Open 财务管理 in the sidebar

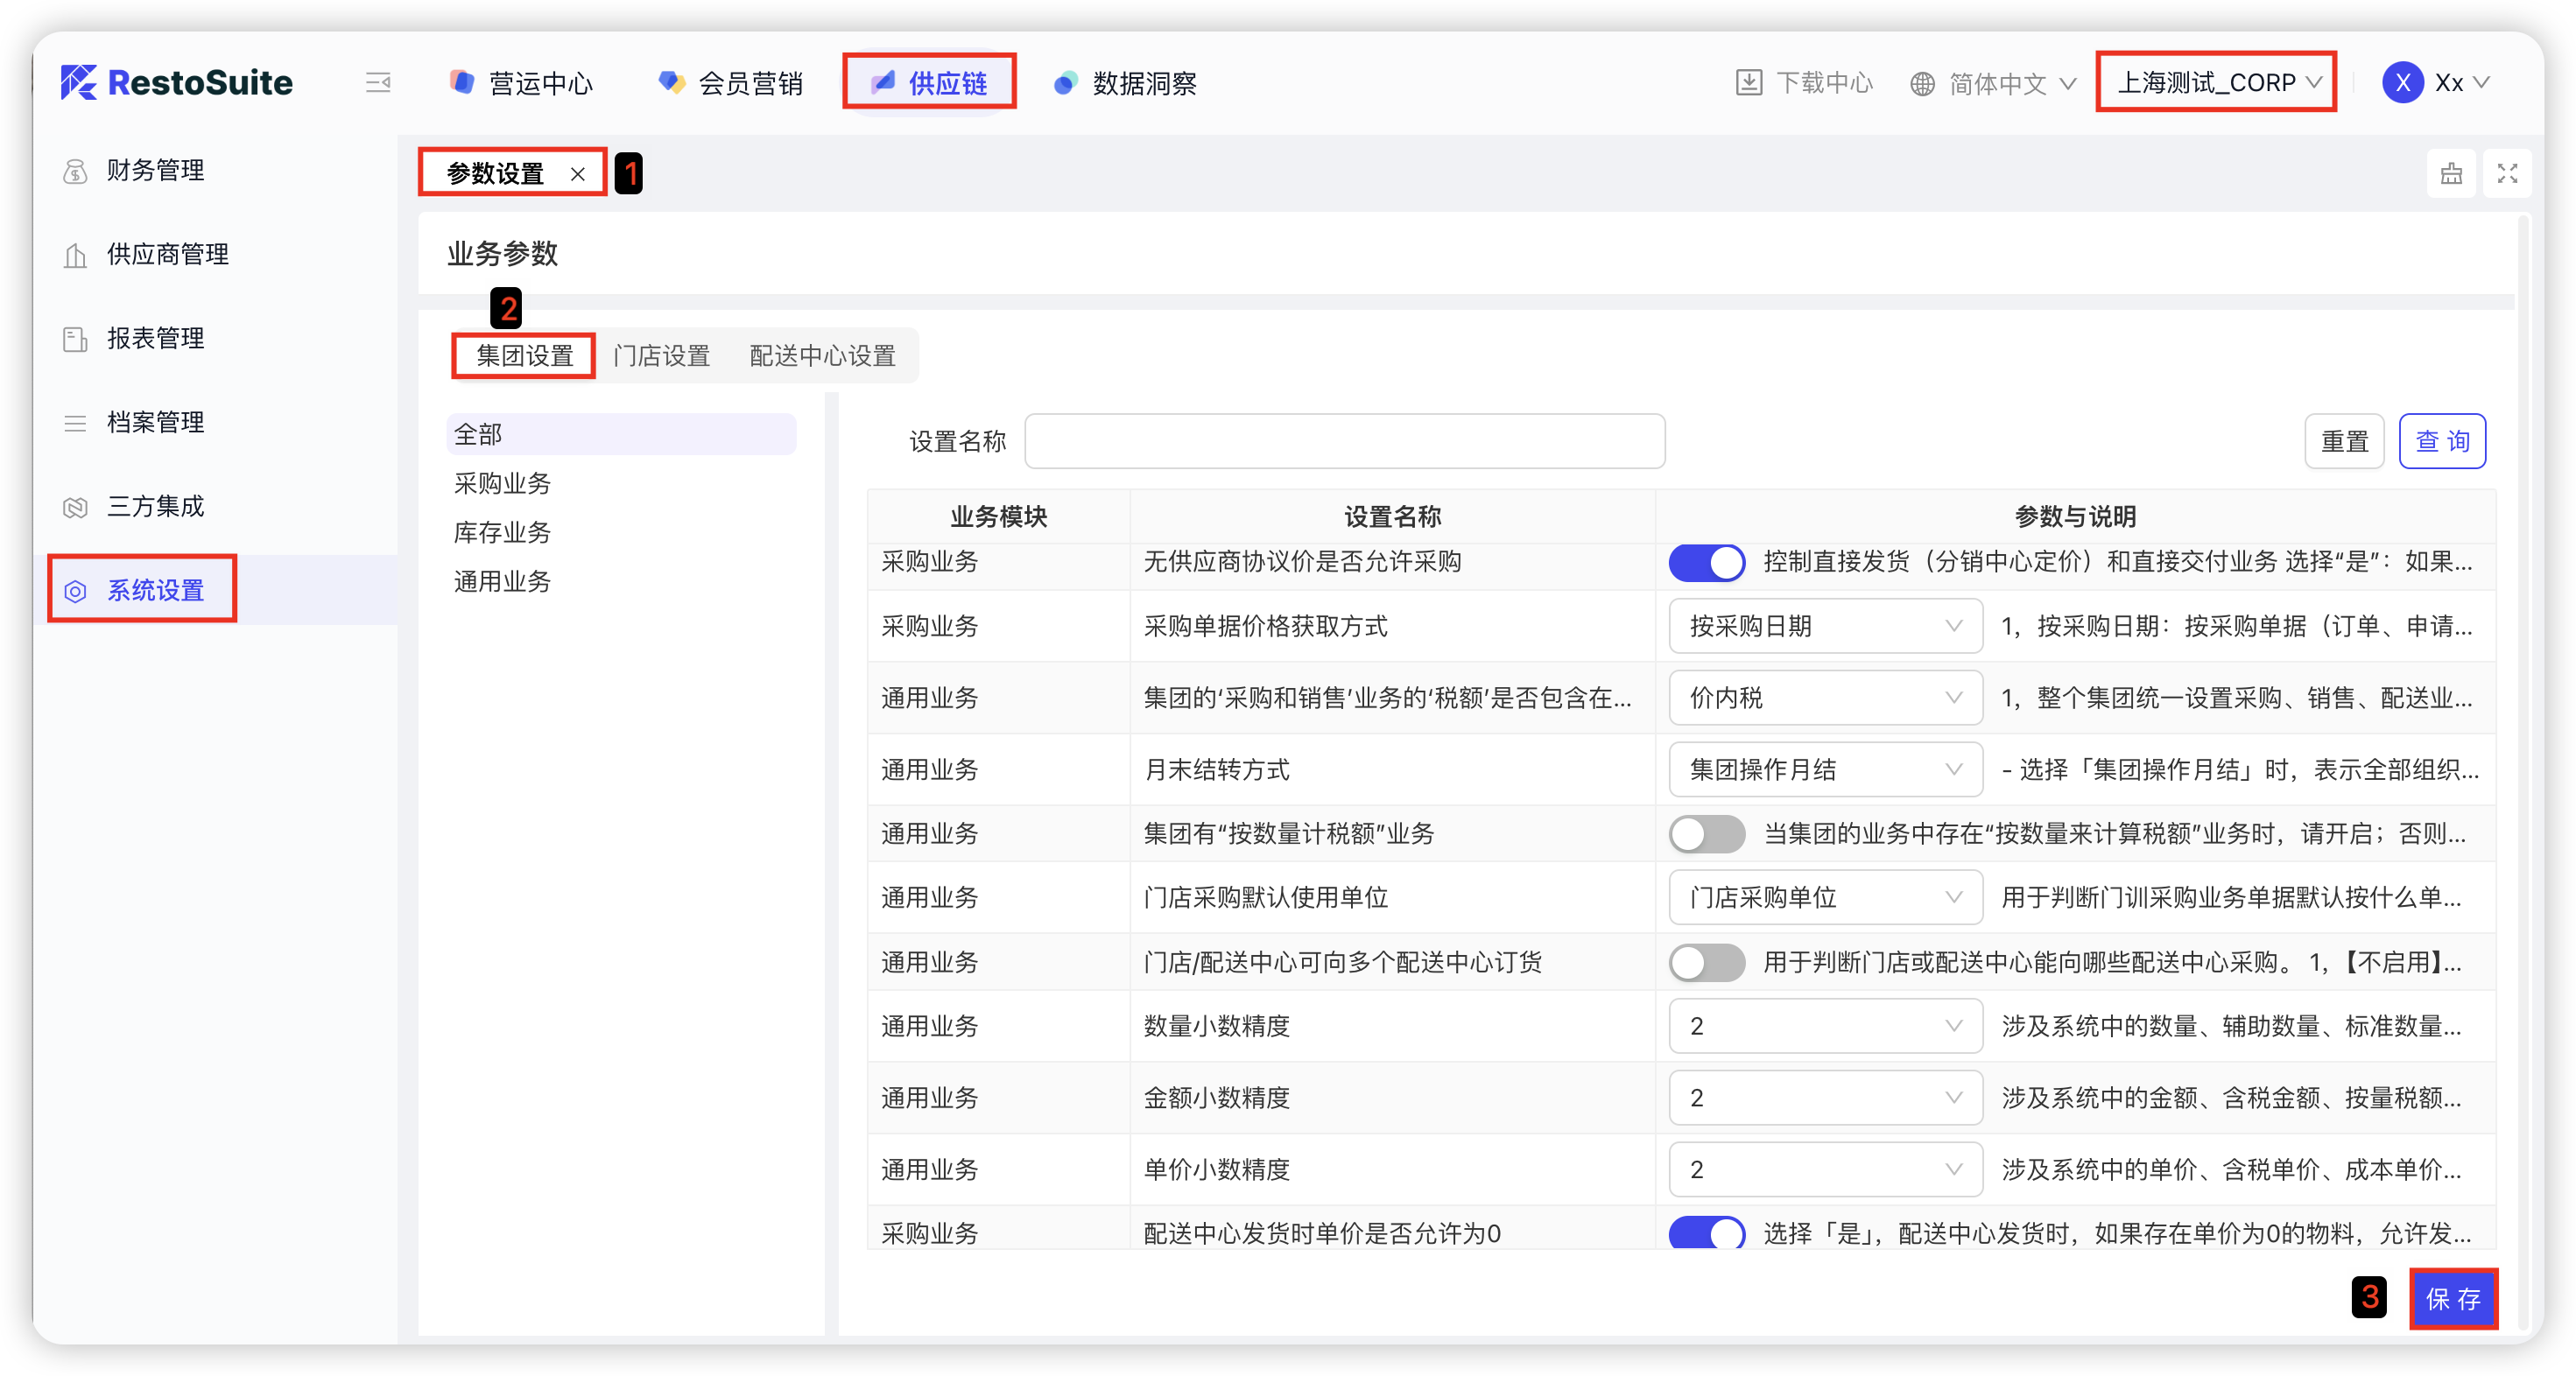(x=155, y=171)
